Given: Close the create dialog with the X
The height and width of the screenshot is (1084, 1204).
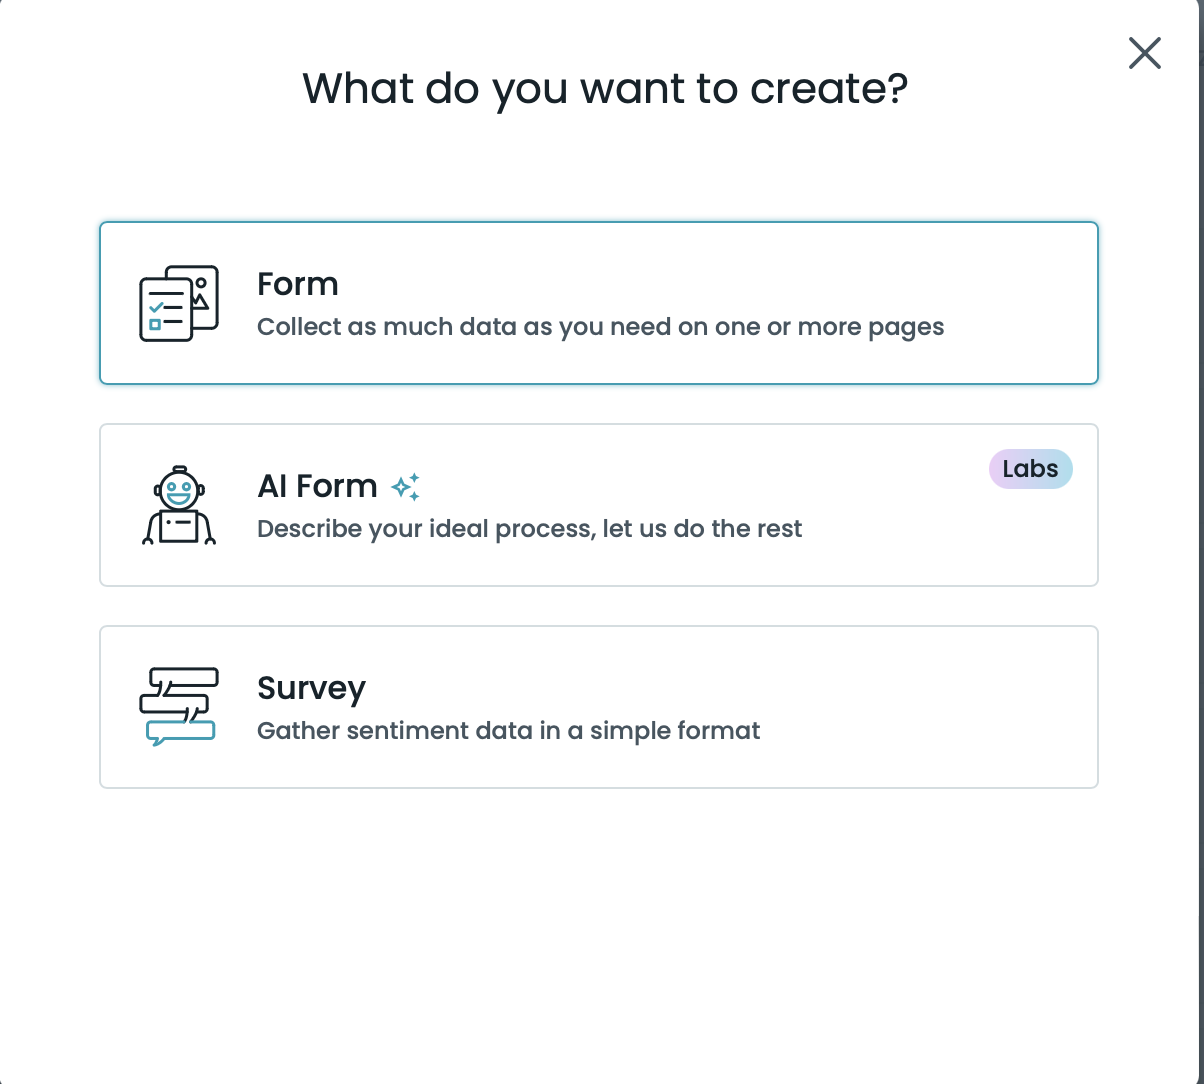Looking at the screenshot, I should [x=1144, y=53].
